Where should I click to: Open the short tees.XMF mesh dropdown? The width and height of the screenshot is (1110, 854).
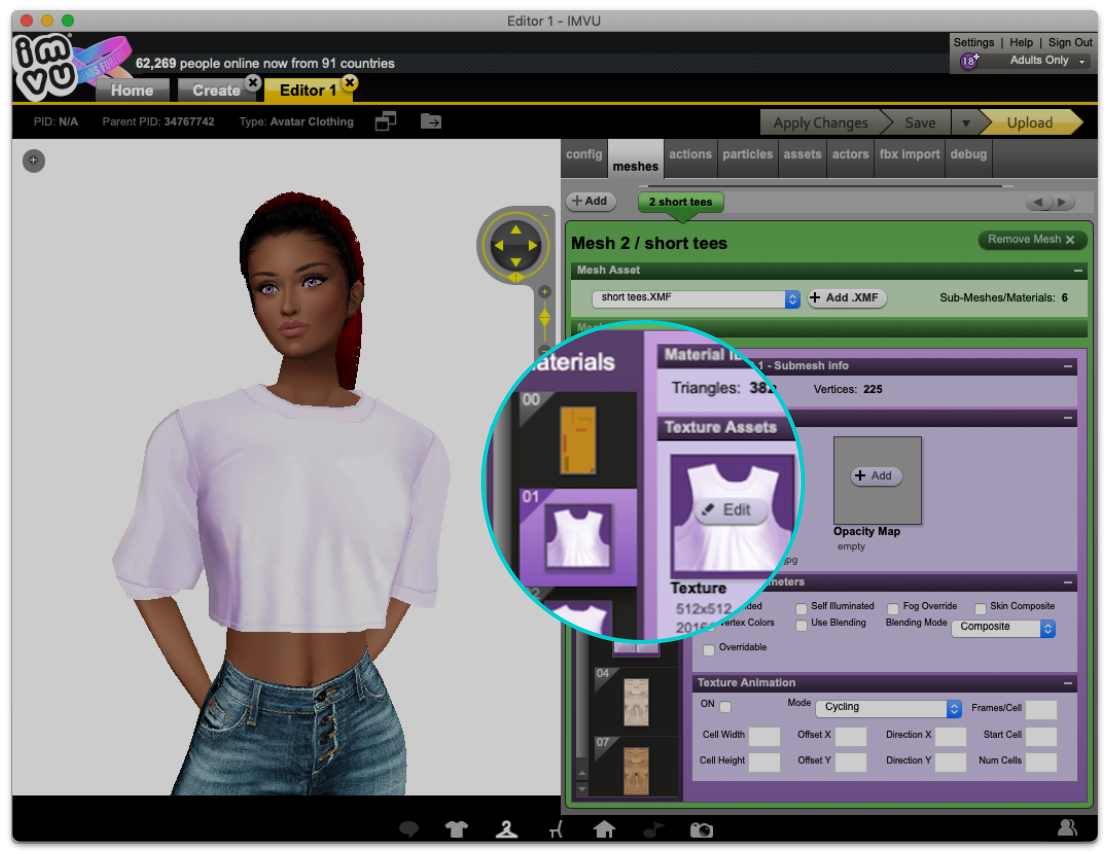pos(696,298)
